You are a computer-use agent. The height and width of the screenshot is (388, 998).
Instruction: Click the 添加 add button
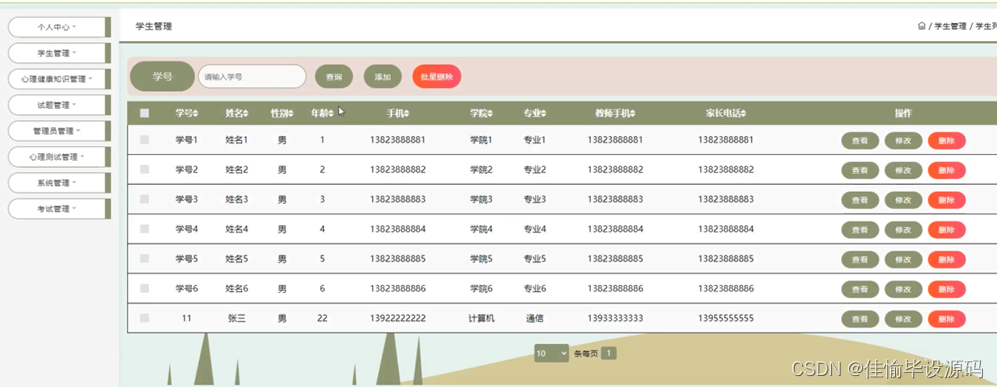(383, 76)
